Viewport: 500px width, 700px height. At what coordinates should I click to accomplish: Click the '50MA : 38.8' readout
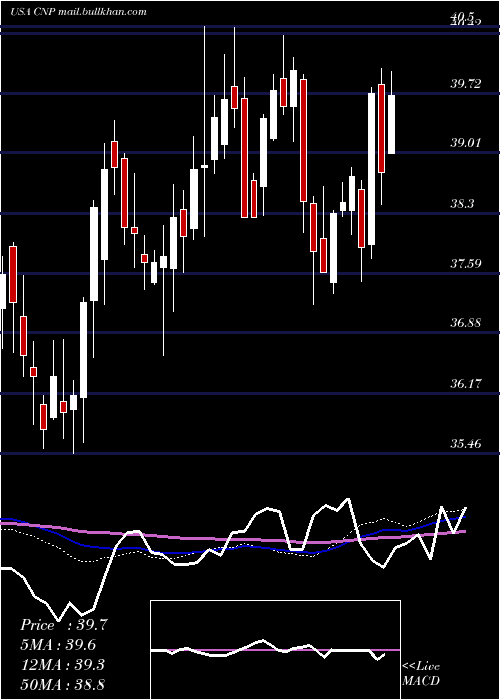[x=62, y=684]
